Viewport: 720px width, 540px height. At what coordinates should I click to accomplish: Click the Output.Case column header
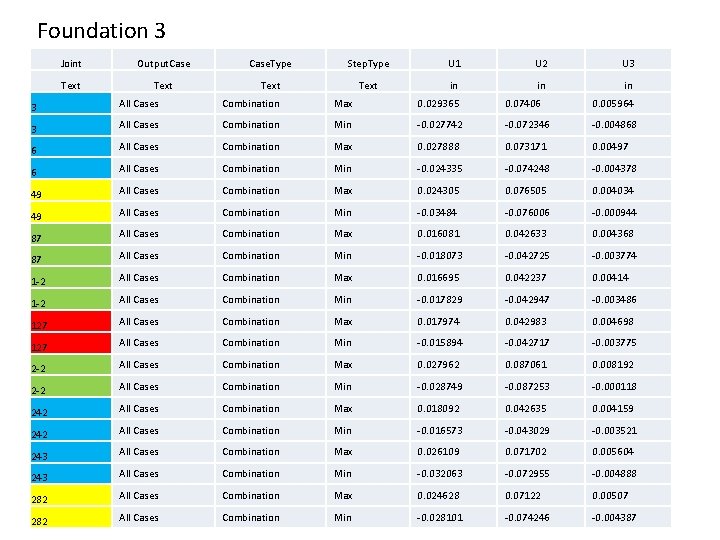(163, 63)
